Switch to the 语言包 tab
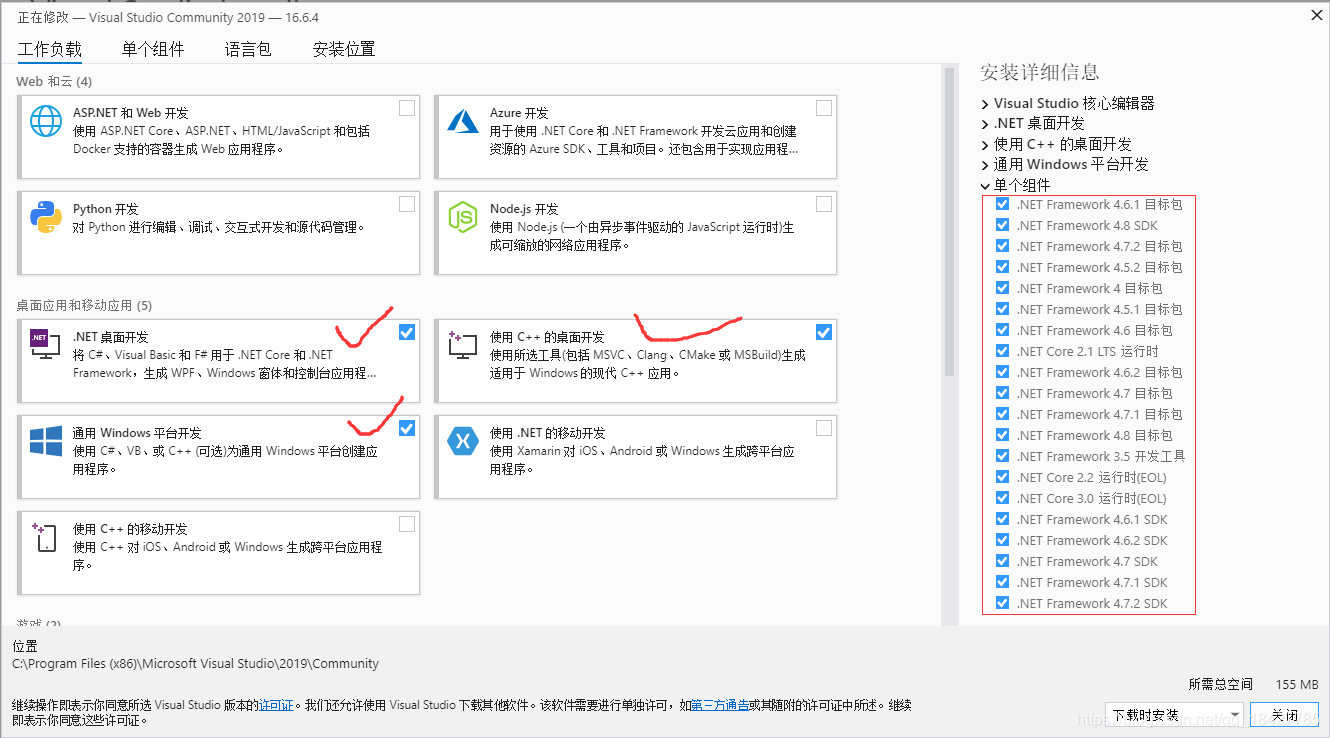The height and width of the screenshot is (738, 1330). 248,49
